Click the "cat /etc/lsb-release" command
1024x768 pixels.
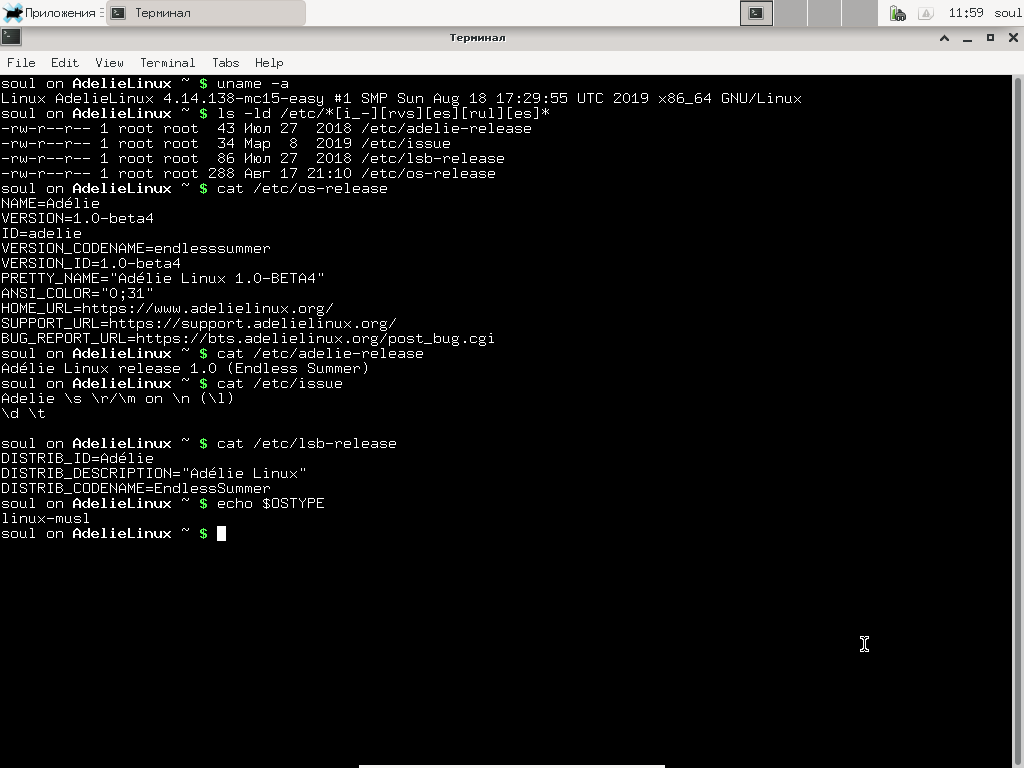307,443
